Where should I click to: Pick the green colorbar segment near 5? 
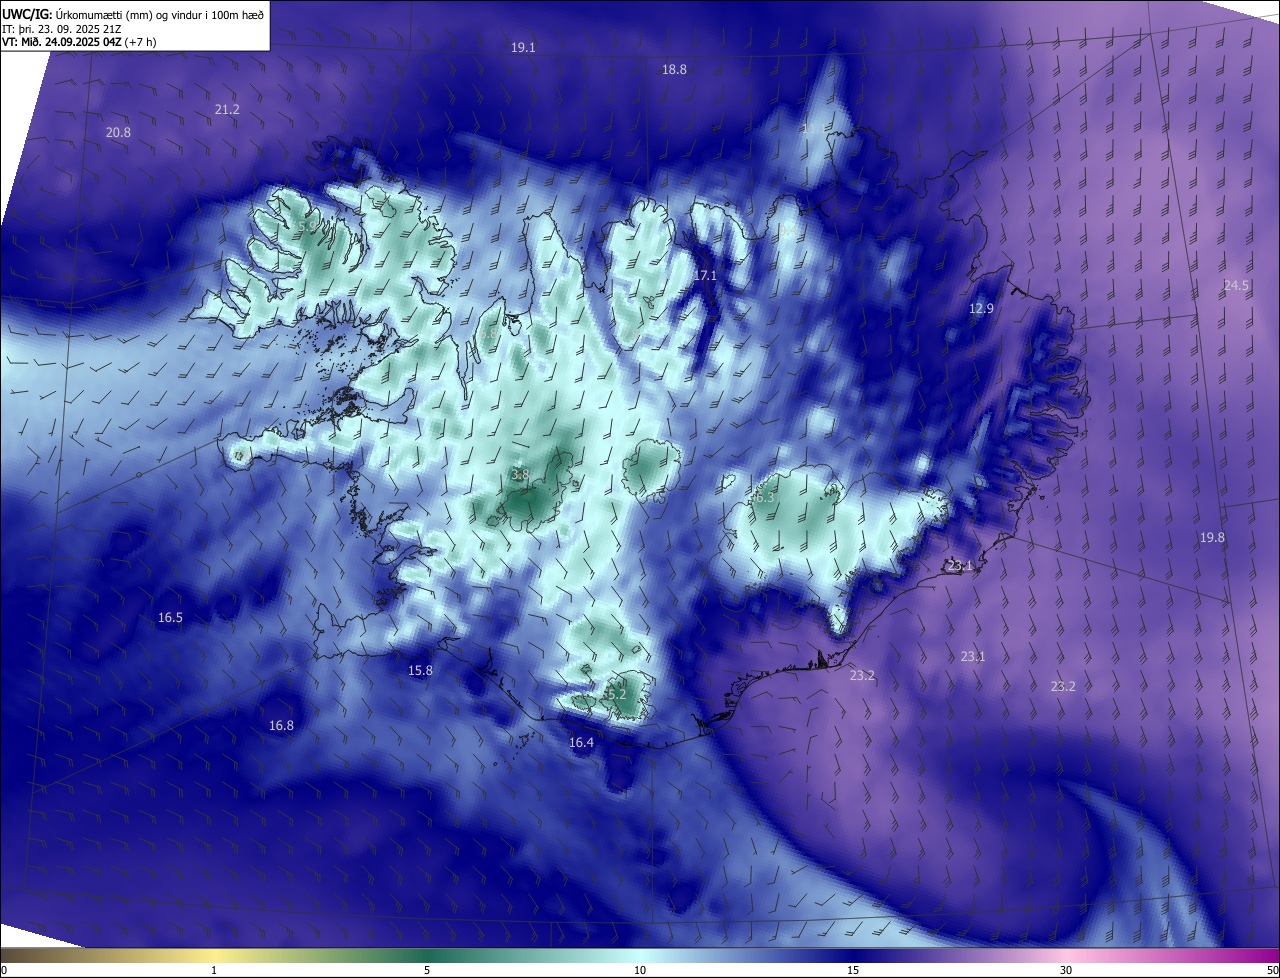(427, 956)
